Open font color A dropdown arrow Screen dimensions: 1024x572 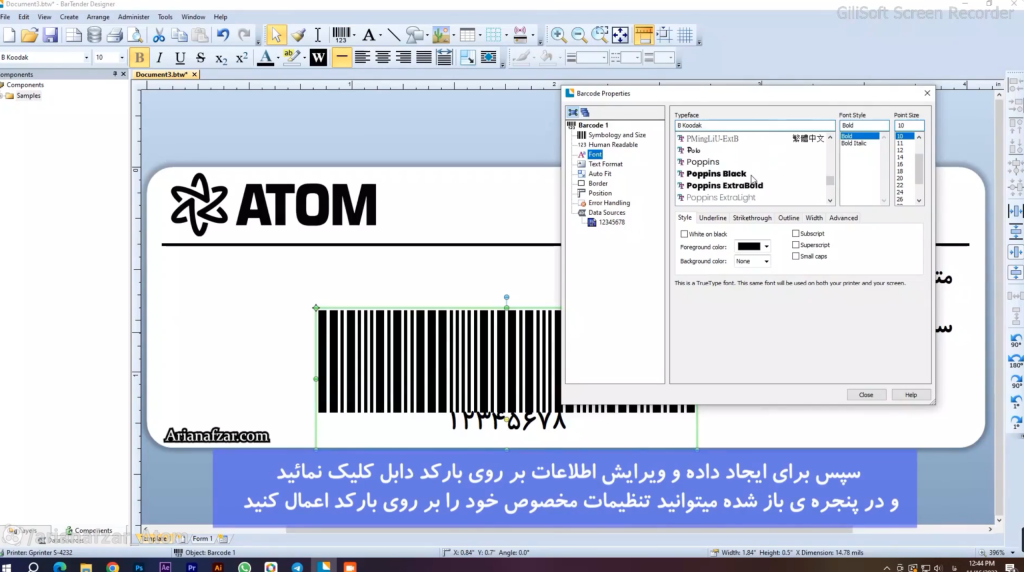point(278,57)
